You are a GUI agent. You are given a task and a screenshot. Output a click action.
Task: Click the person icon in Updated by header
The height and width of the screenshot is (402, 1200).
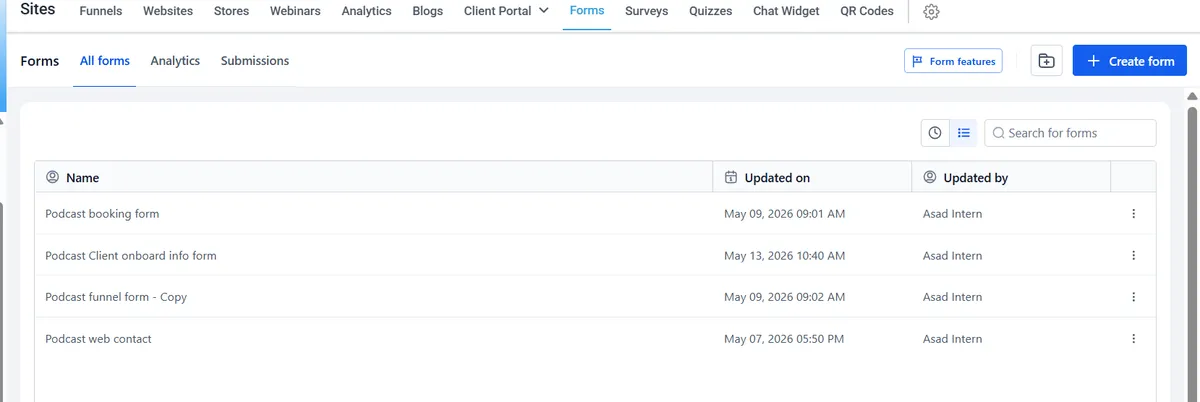(930, 177)
